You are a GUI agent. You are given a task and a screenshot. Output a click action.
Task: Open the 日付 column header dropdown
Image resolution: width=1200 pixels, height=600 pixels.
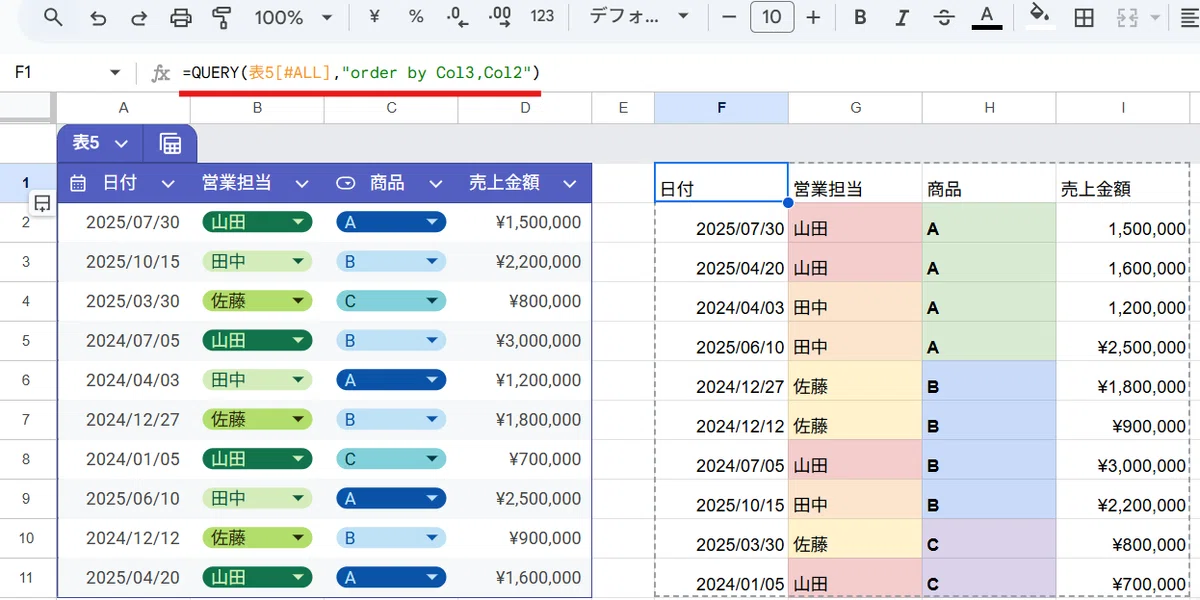point(168,183)
